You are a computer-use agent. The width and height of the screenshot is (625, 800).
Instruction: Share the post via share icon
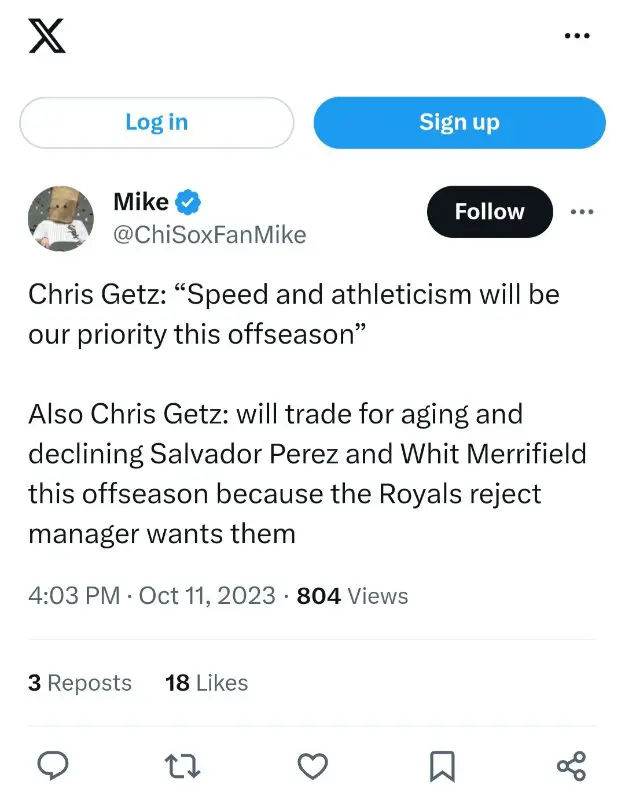(571, 766)
